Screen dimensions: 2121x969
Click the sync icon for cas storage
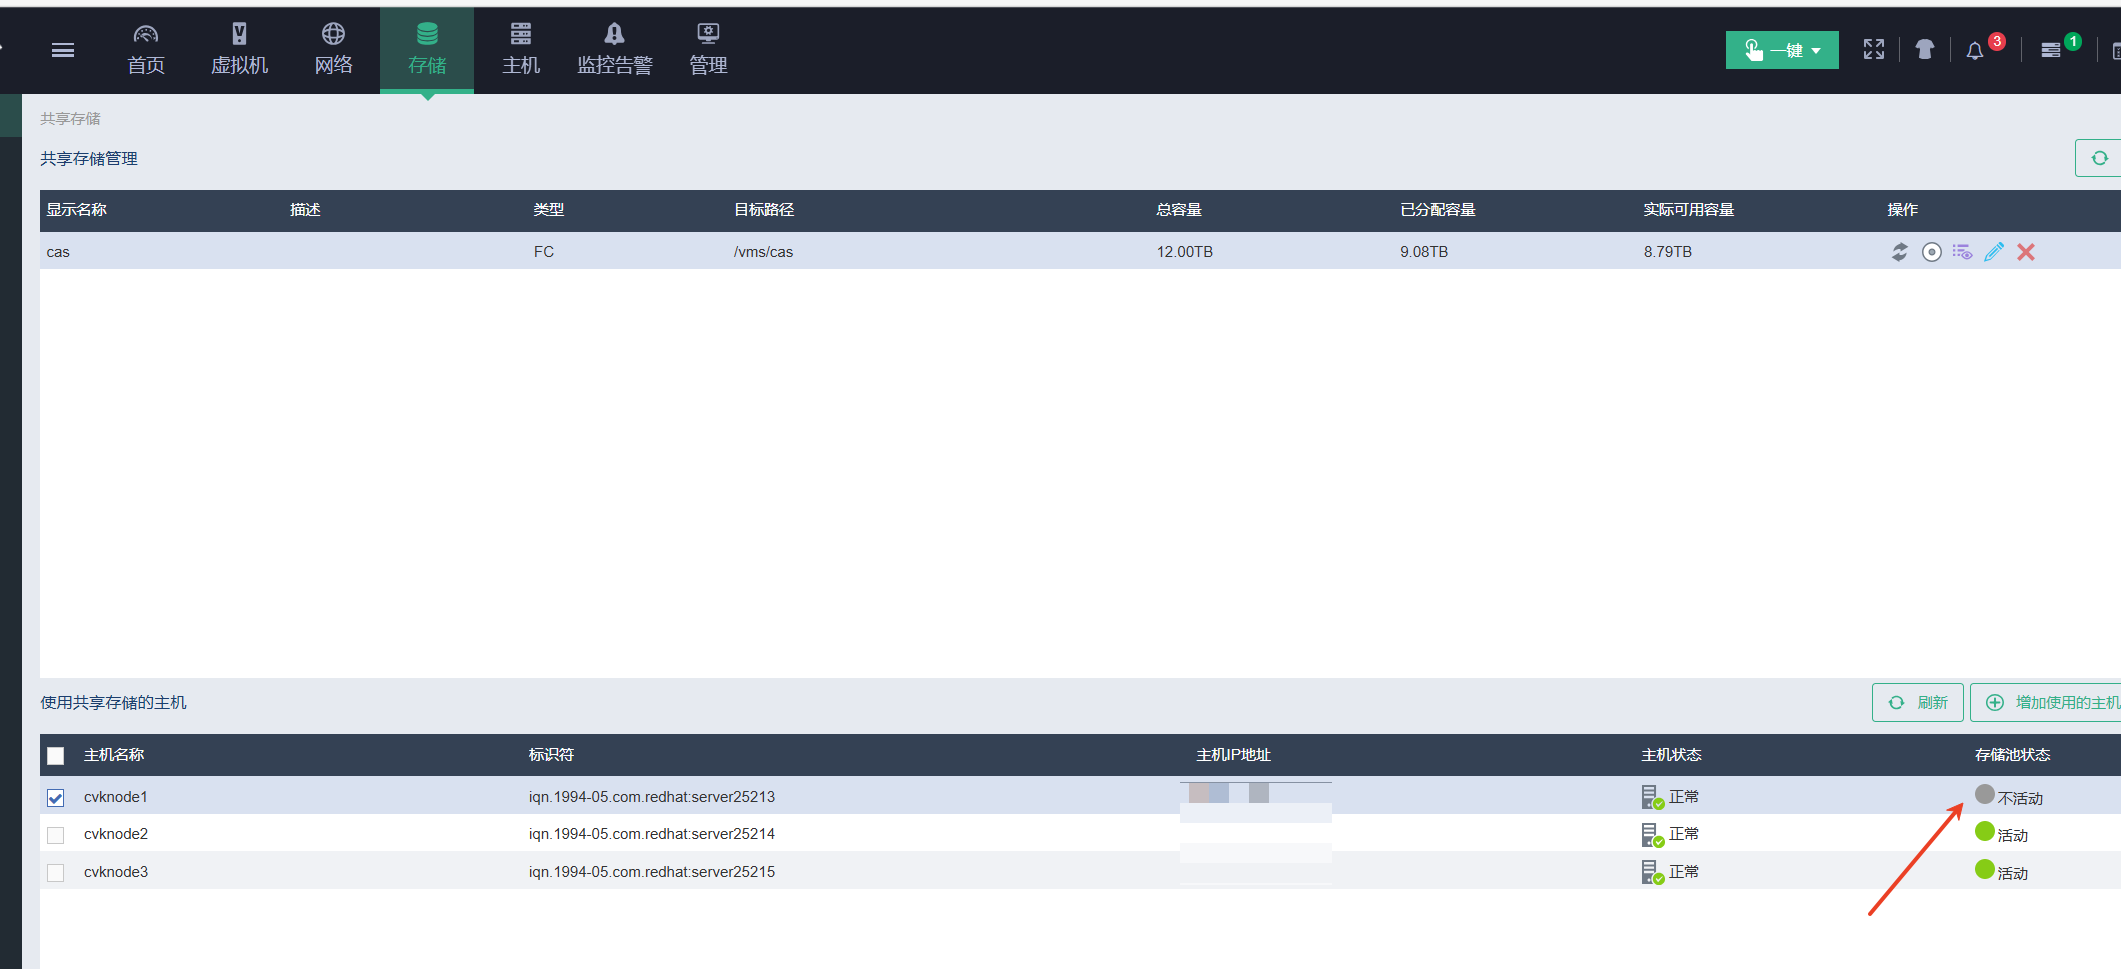[1899, 252]
